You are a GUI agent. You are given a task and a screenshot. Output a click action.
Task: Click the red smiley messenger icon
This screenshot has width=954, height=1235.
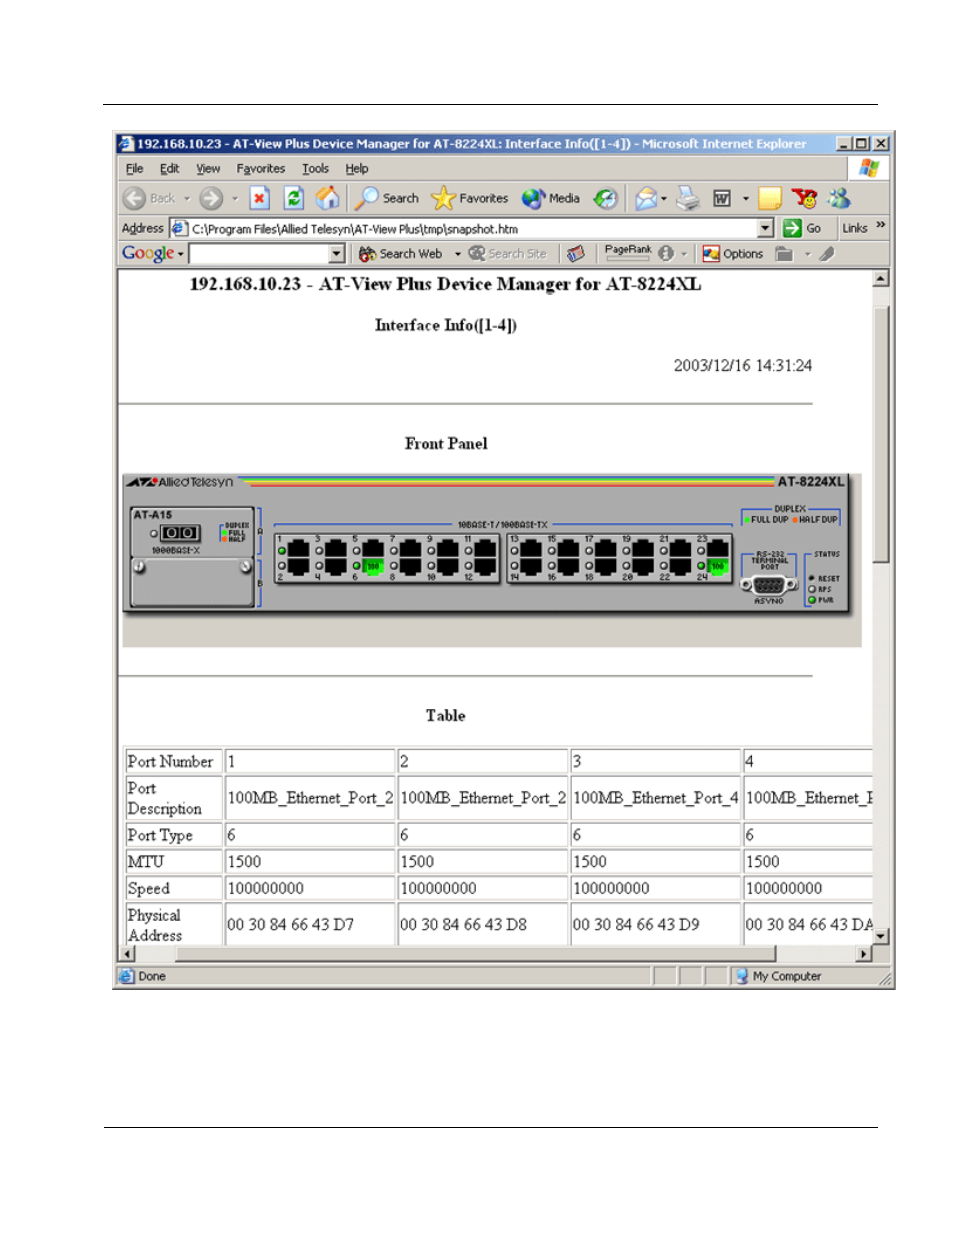coord(804,198)
